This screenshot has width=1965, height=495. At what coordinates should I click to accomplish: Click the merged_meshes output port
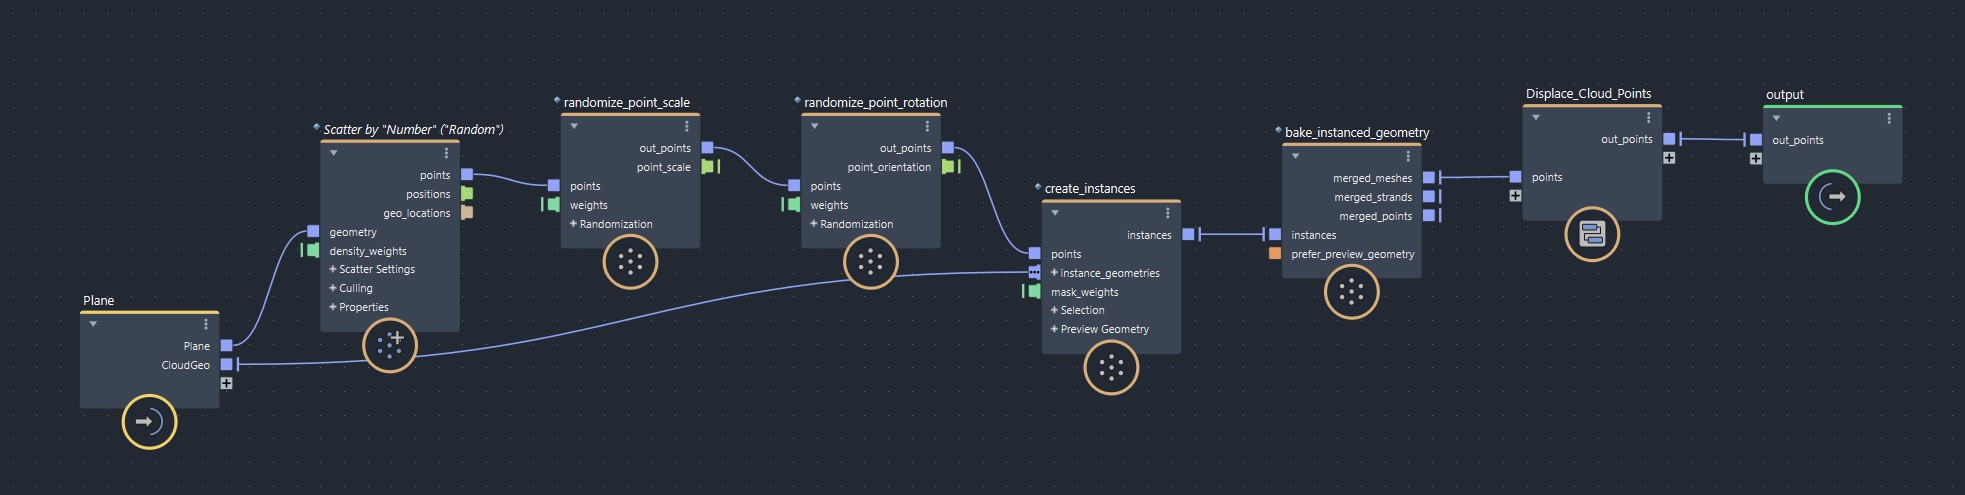click(x=1429, y=178)
